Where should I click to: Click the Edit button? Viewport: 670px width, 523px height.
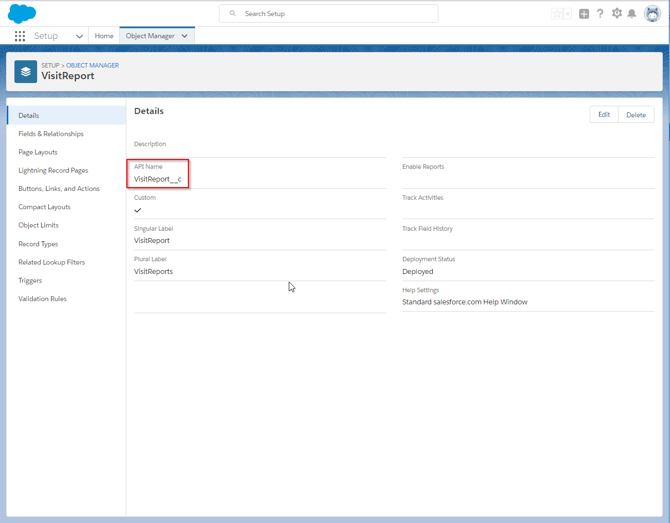pyautogui.click(x=604, y=115)
